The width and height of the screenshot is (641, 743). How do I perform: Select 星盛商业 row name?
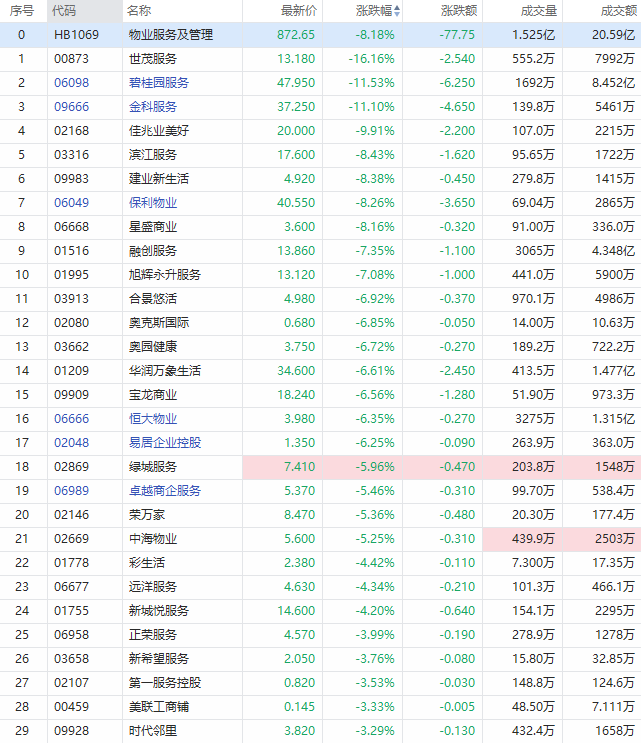point(153,227)
